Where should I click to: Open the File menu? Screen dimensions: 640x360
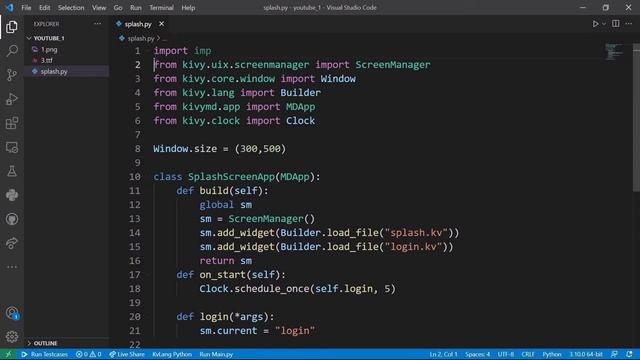(26, 8)
